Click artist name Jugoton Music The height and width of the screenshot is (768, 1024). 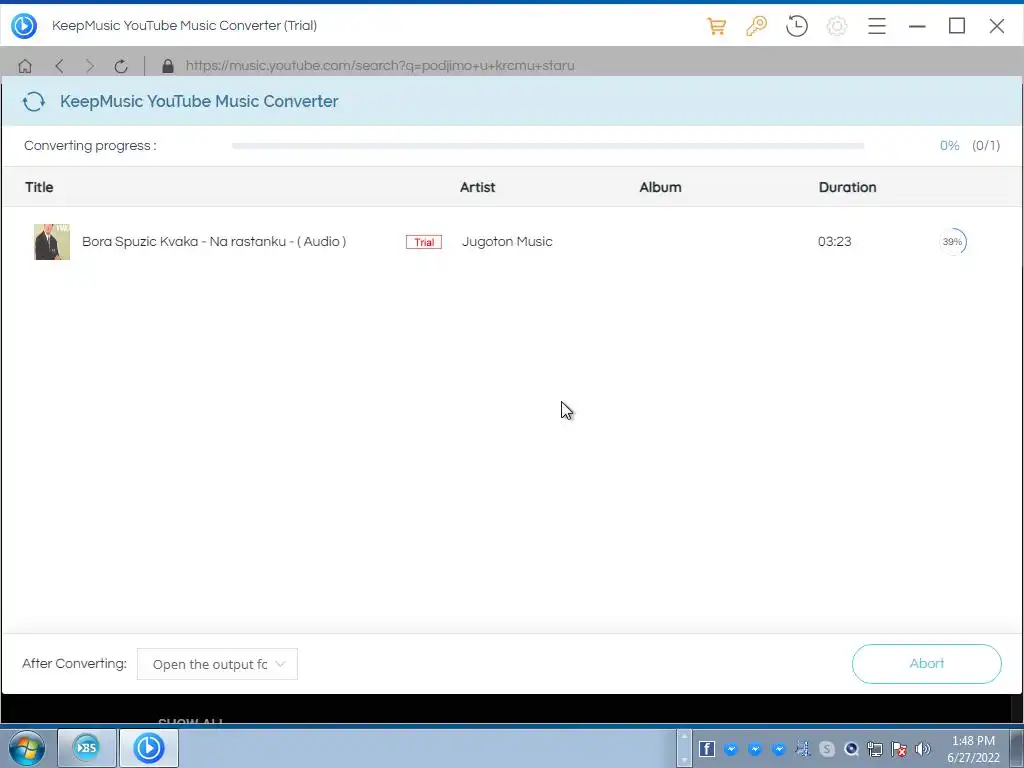coord(507,242)
